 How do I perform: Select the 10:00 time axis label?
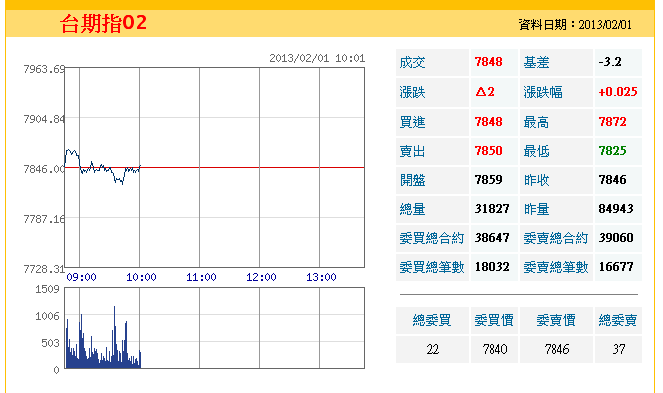pyautogui.click(x=141, y=278)
